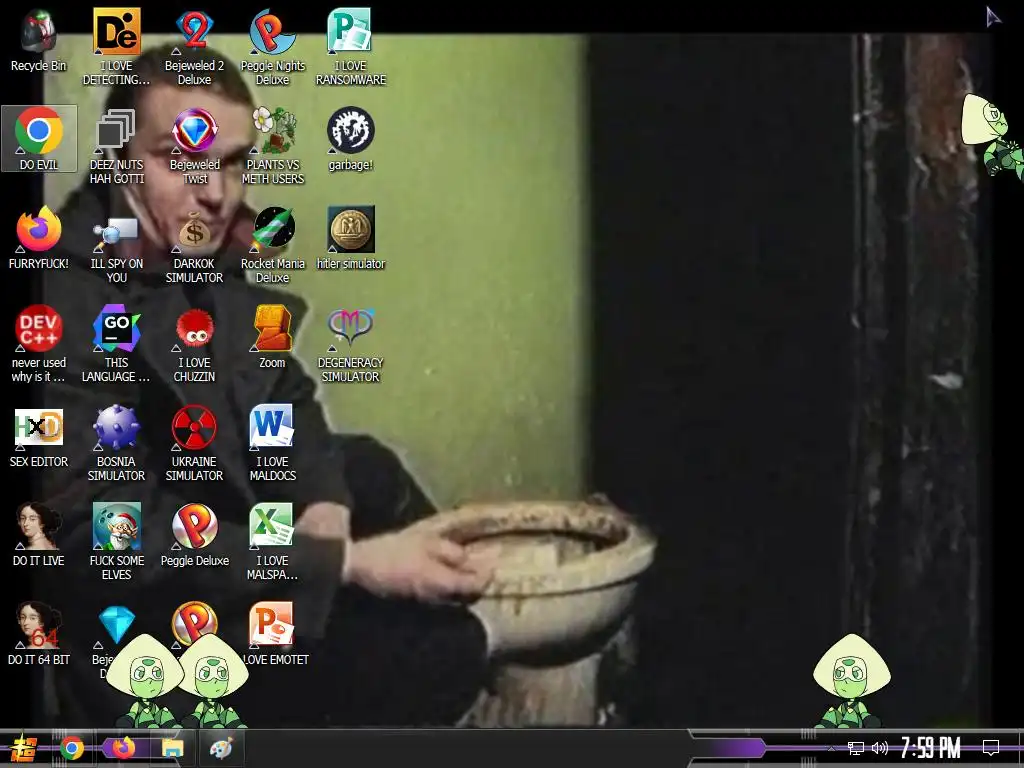Select the 'PLANTS VS METH USERS' shortcut

click(x=272, y=146)
